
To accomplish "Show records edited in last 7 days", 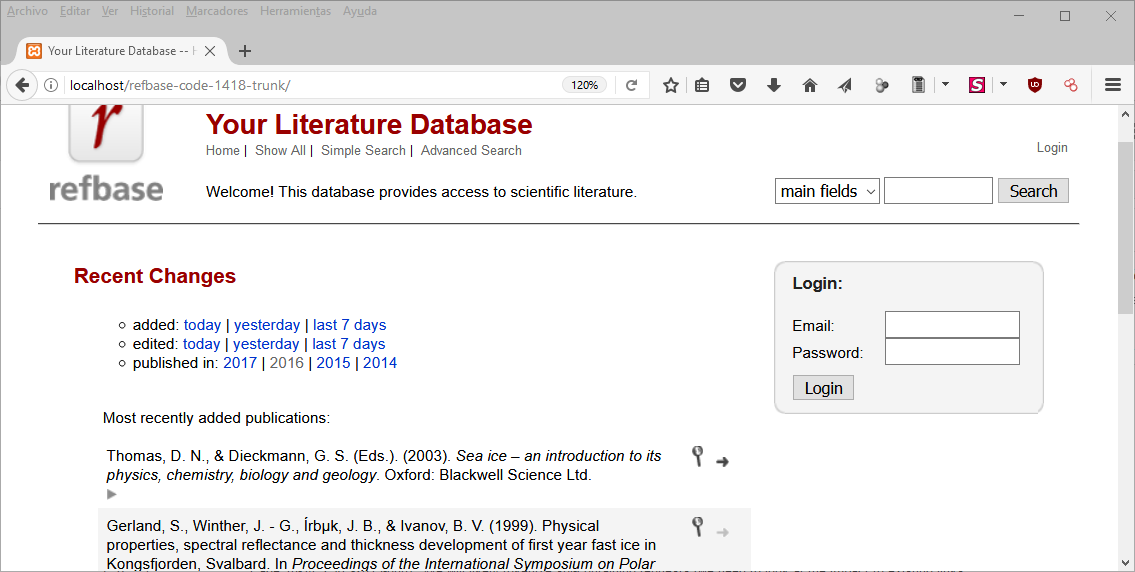I will (x=348, y=343).
